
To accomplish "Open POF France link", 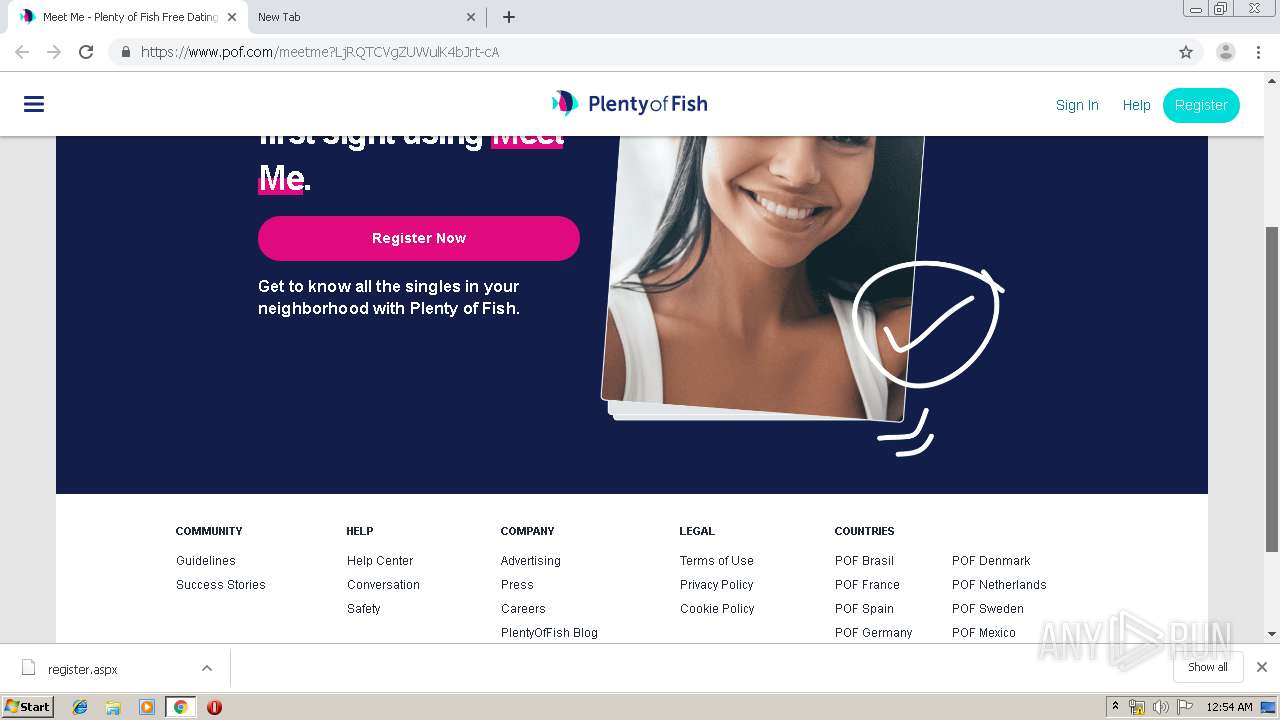I will (x=867, y=585).
